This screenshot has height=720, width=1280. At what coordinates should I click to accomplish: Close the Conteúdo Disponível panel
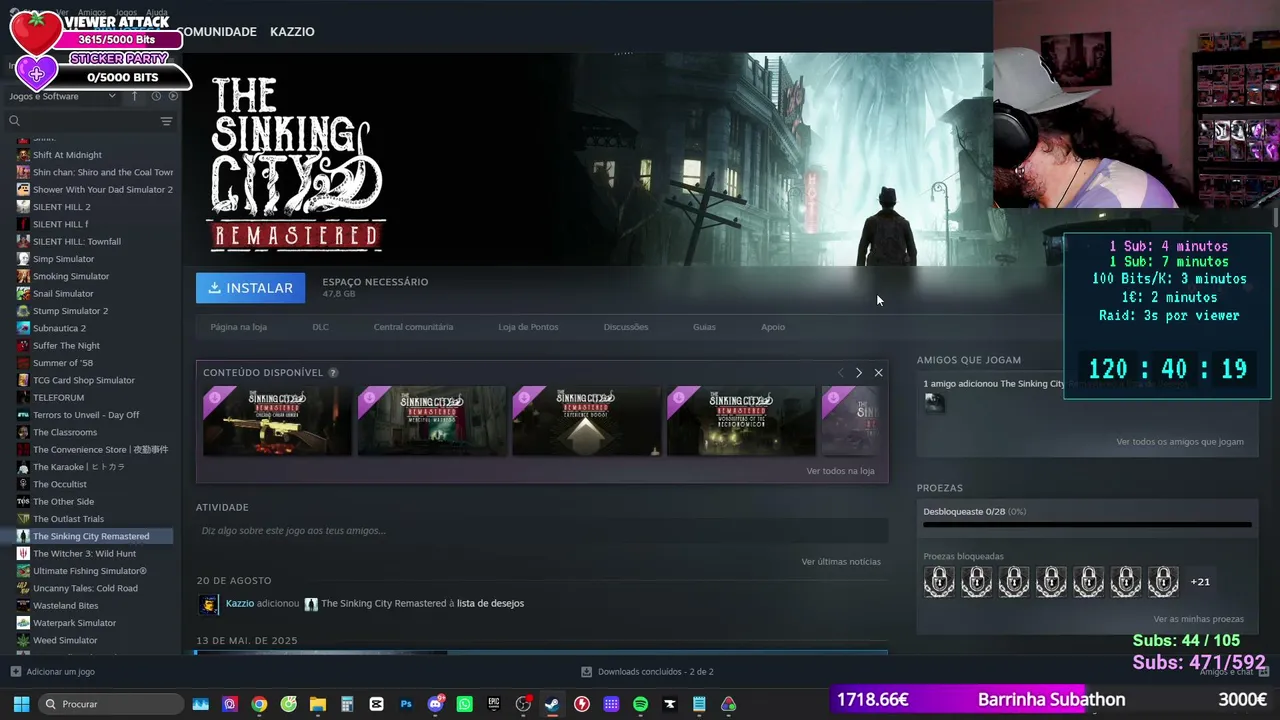878,373
